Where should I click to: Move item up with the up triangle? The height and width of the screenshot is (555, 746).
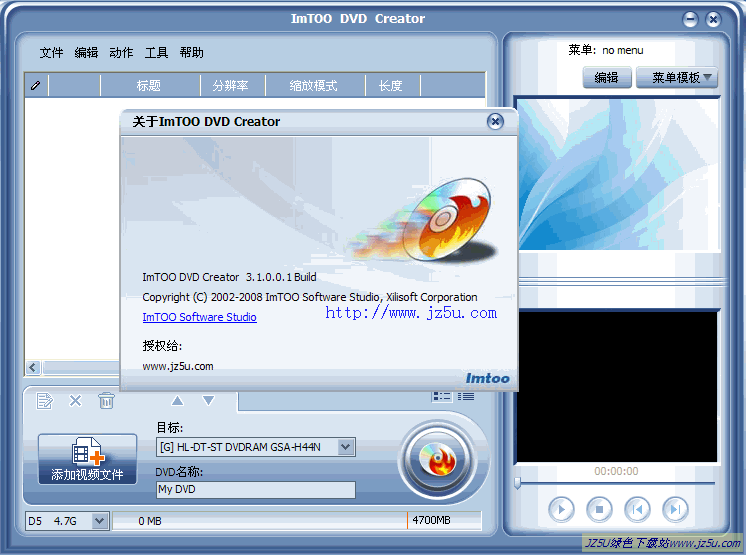click(x=177, y=401)
